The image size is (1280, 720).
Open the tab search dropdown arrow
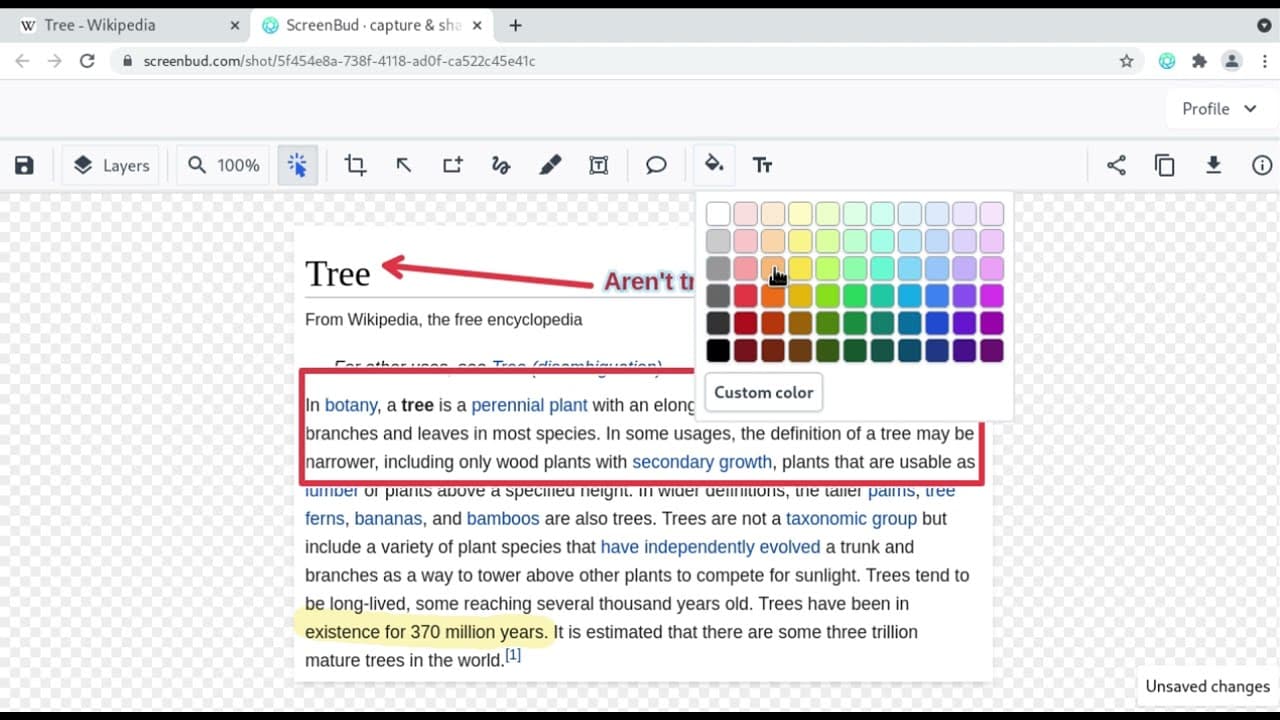point(1264,25)
